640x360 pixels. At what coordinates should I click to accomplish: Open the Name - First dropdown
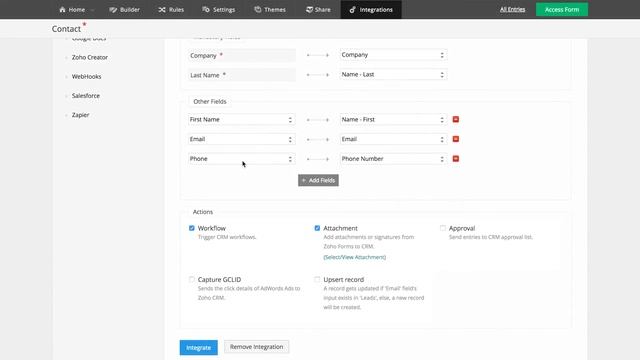tap(393, 119)
